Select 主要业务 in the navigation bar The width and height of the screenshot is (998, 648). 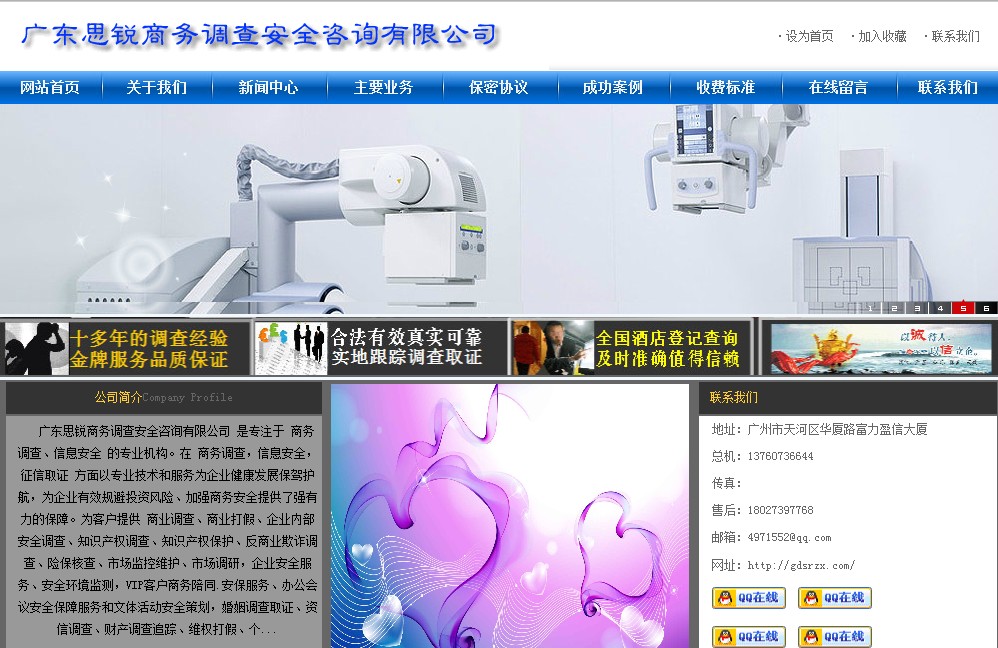[x=383, y=87]
